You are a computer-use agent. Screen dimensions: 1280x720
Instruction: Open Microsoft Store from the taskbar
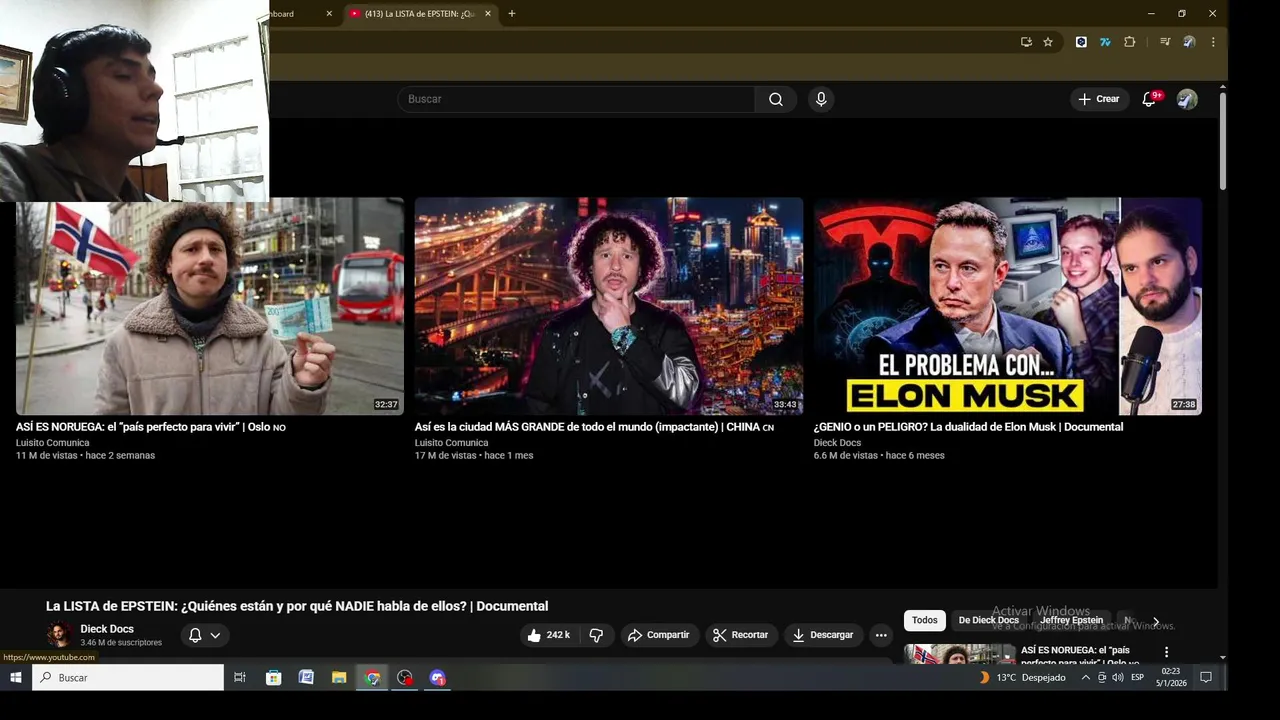(x=273, y=677)
